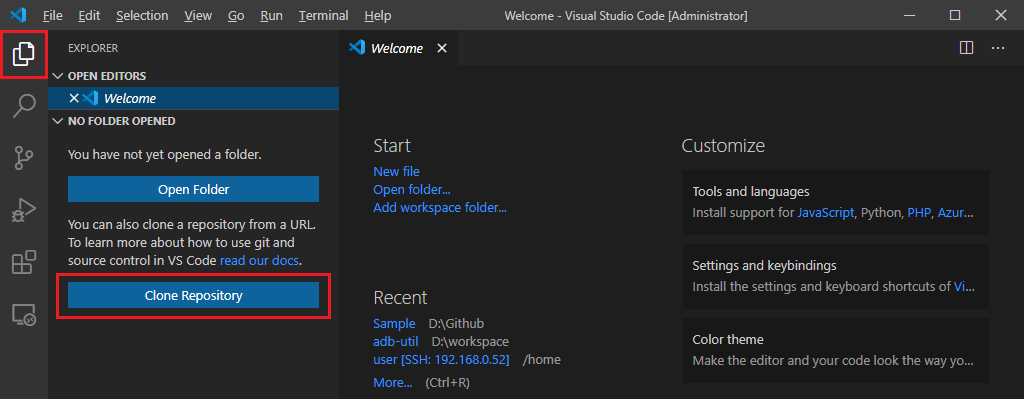Click the Clone Repository button
The height and width of the screenshot is (399, 1024).
click(x=193, y=295)
